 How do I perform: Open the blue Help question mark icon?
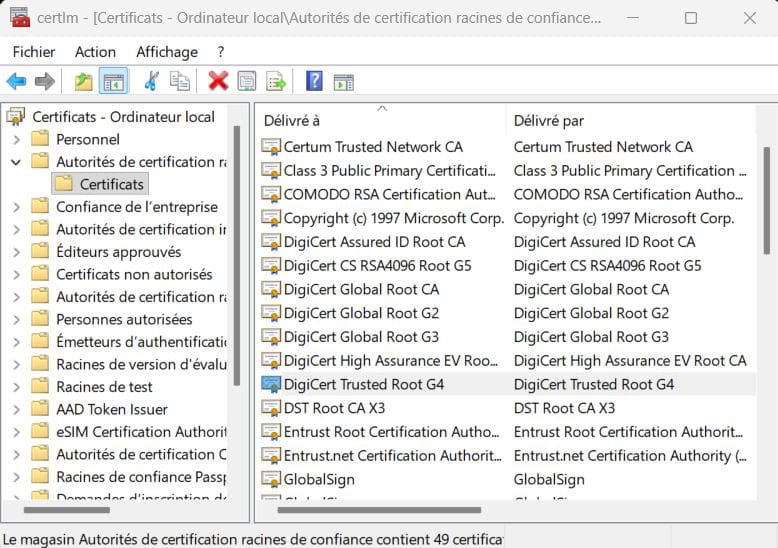tap(314, 81)
